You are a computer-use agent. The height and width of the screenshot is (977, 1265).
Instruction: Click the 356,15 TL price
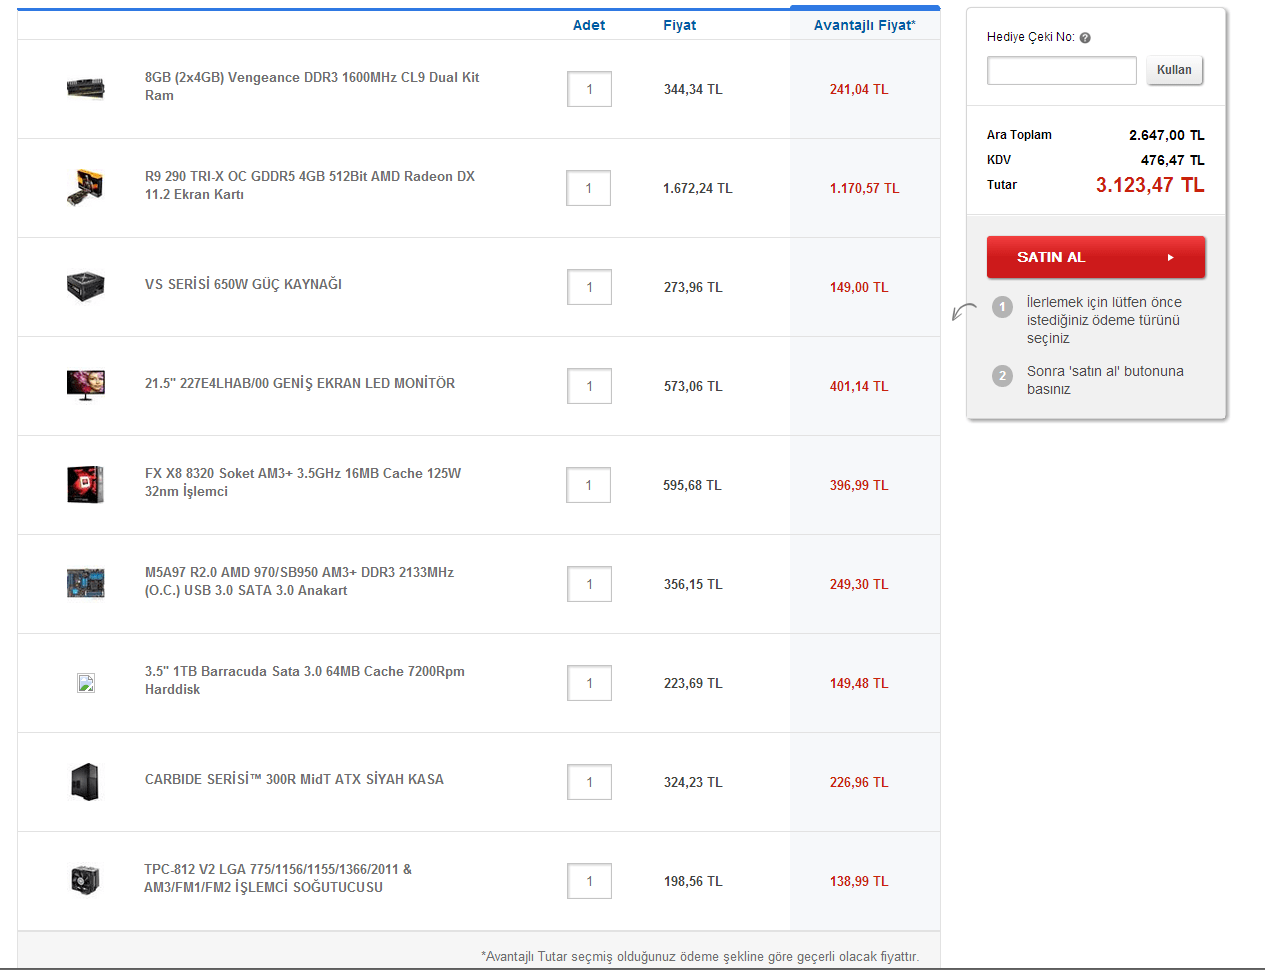coord(693,584)
